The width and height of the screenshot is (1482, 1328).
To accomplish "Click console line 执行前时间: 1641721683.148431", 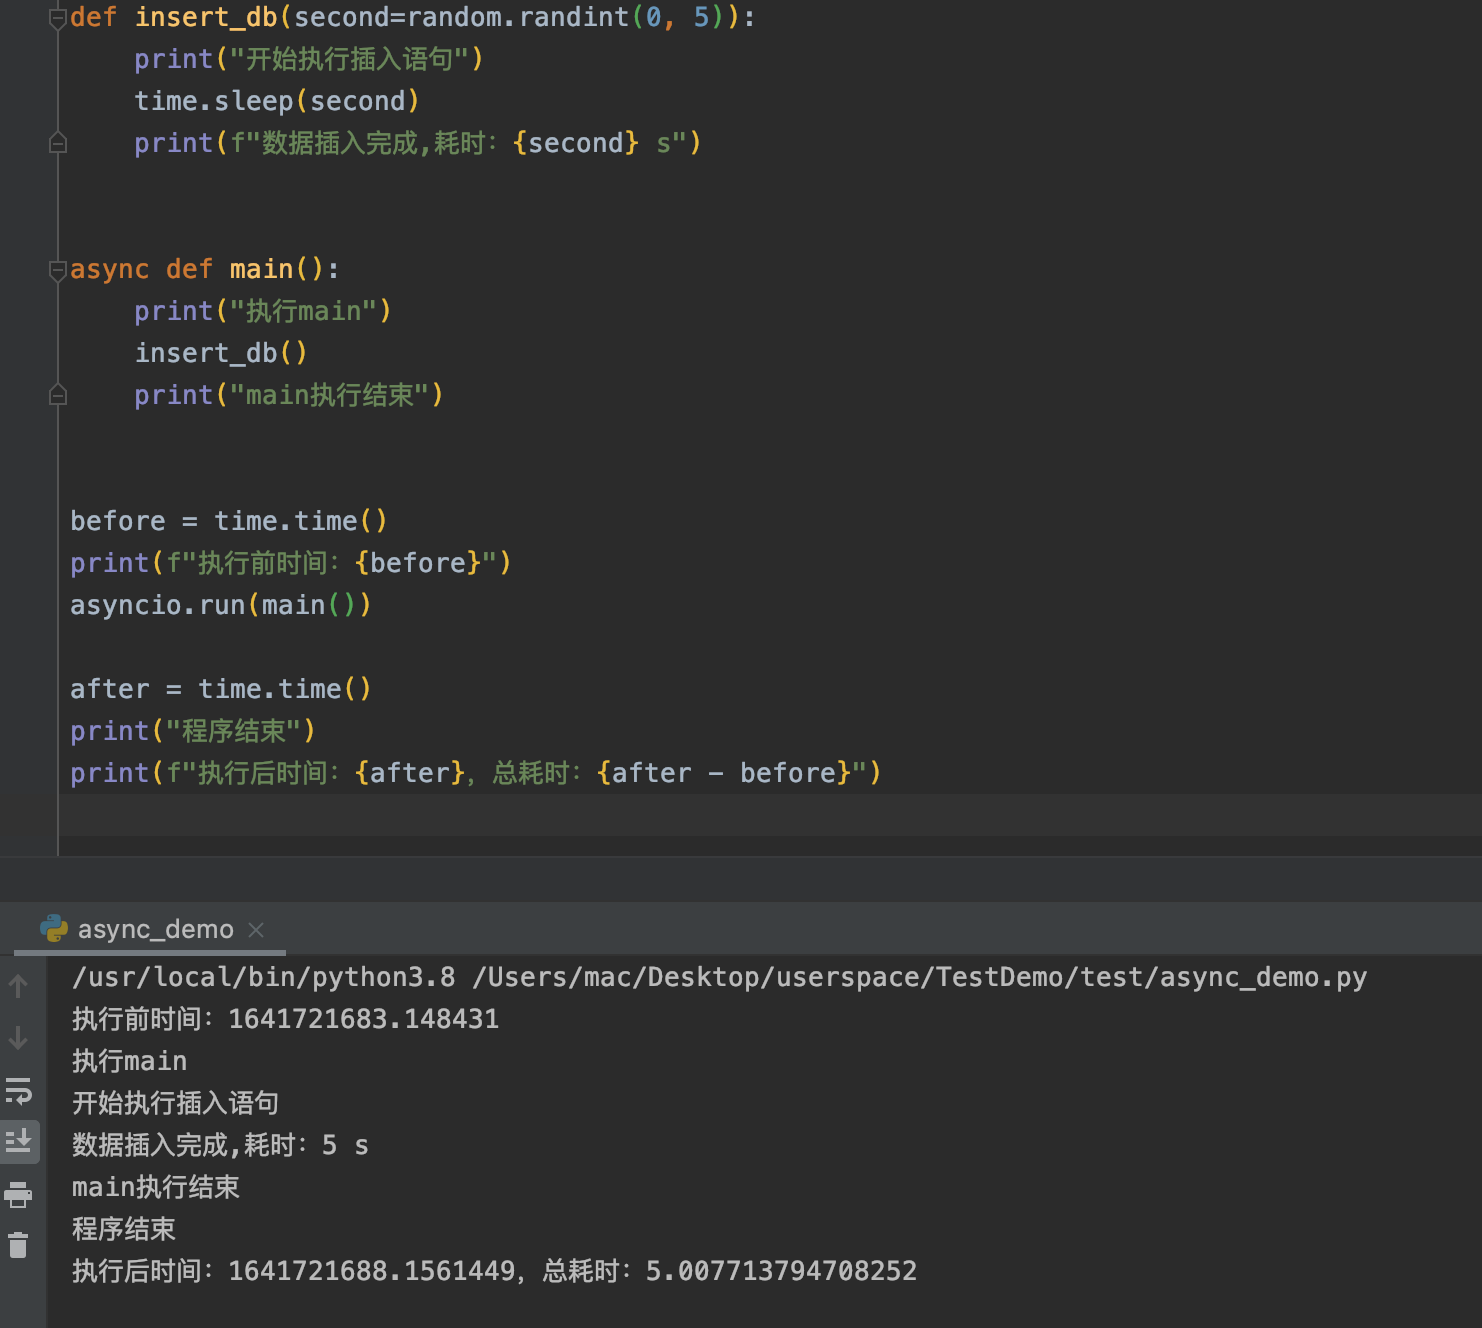I will coord(285,1019).
